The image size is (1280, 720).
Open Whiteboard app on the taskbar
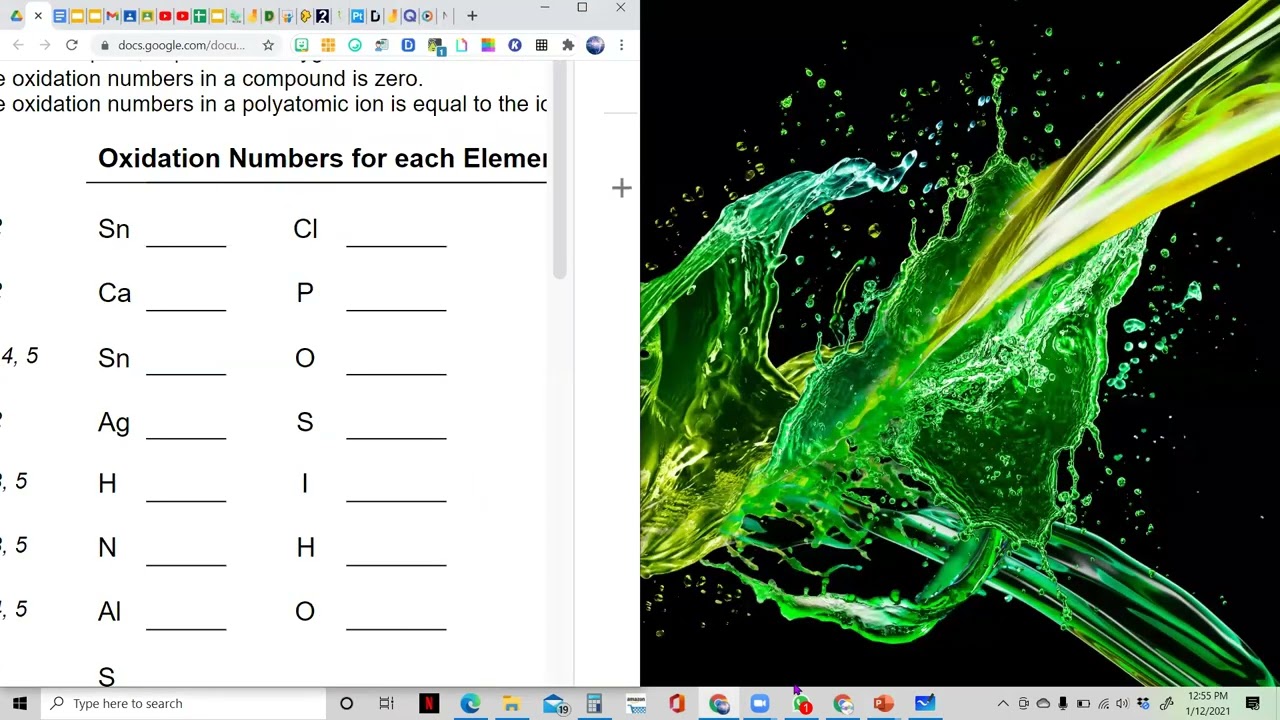925,703
